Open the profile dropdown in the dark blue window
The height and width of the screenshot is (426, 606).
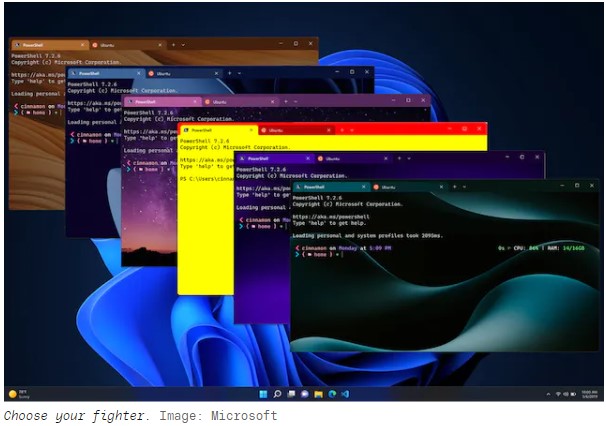click(239, 73)
